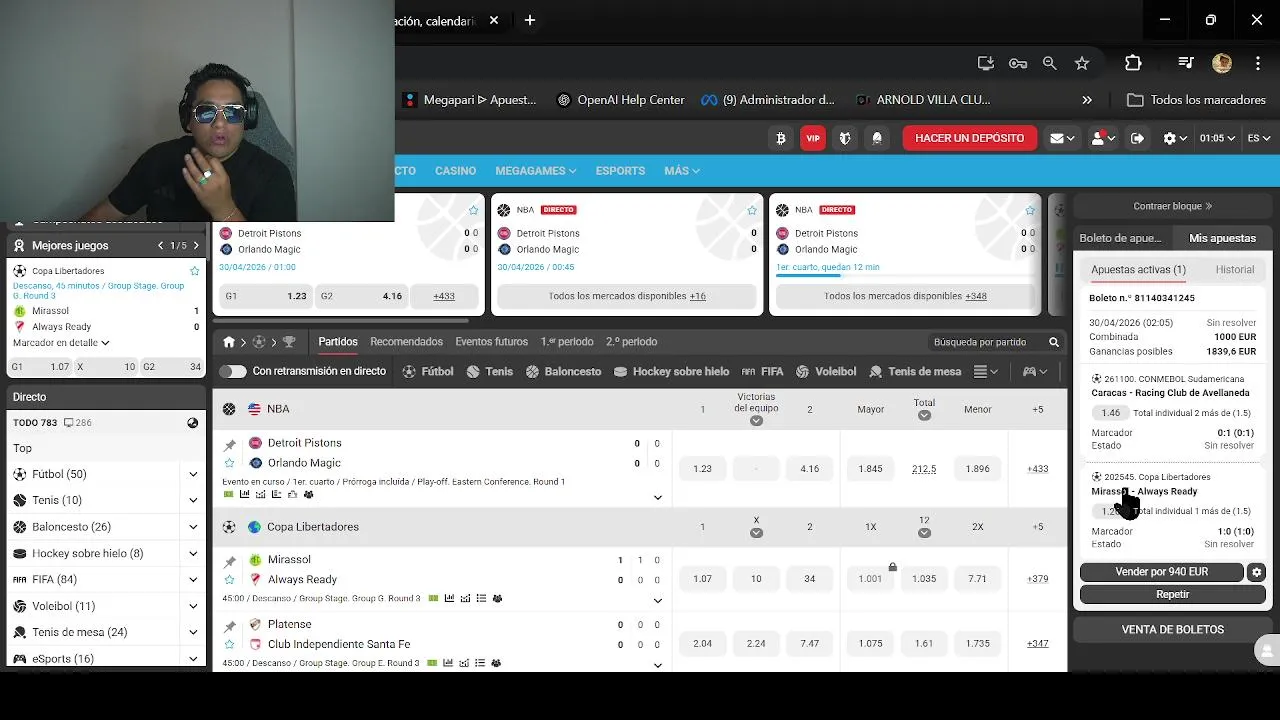
Task: Click Vender por 940 EUR button
Action: (1161, 572)
